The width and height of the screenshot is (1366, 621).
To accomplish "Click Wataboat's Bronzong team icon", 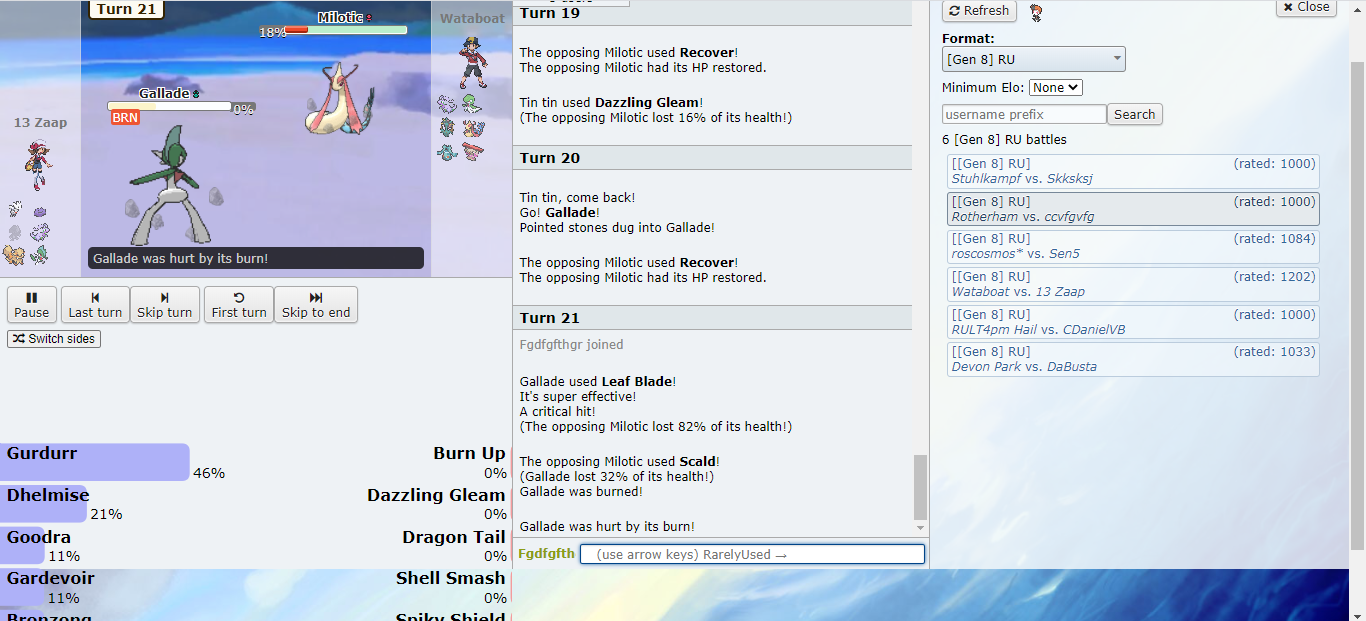I will click(447, 152).
